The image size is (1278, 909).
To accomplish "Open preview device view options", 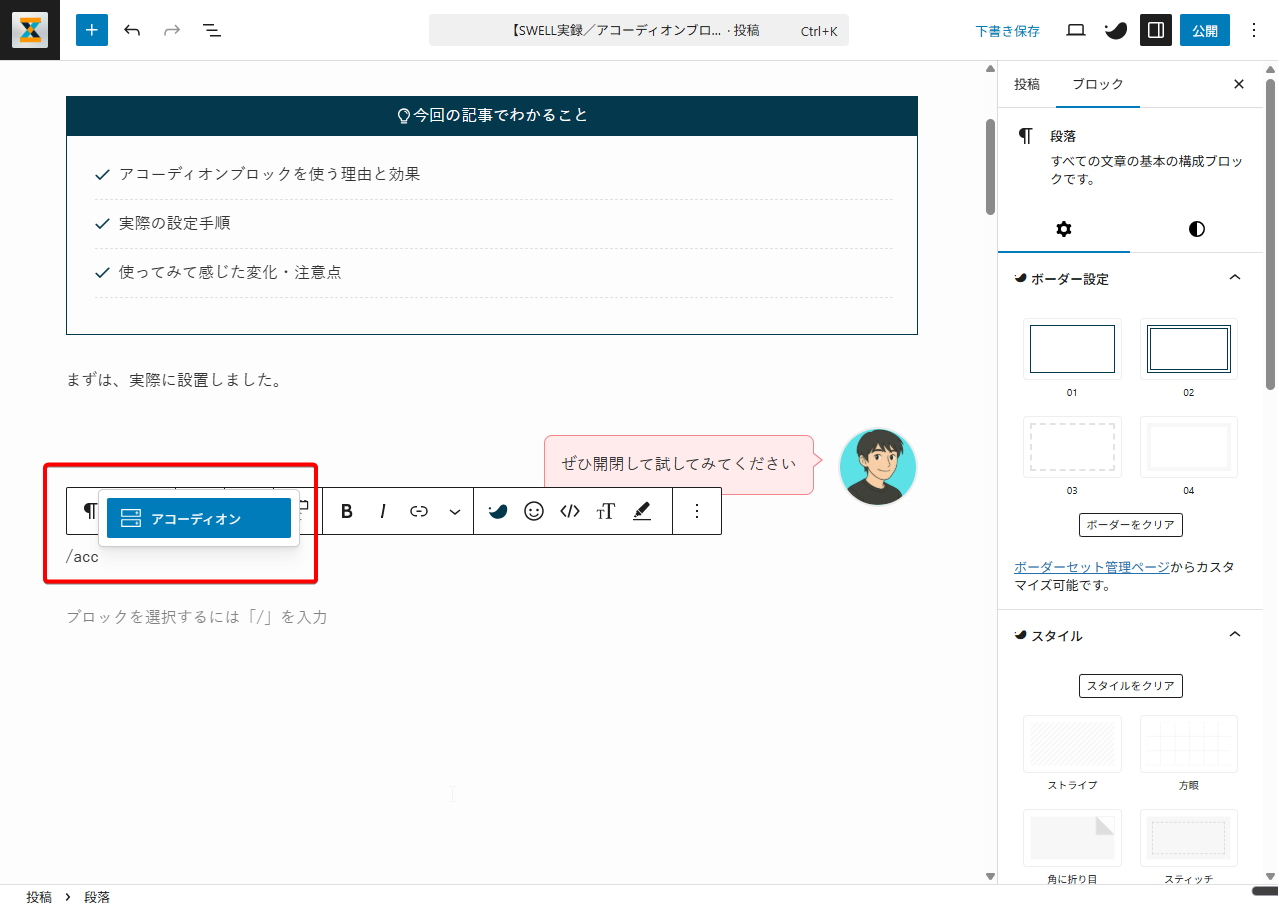I will (1076, 30).
